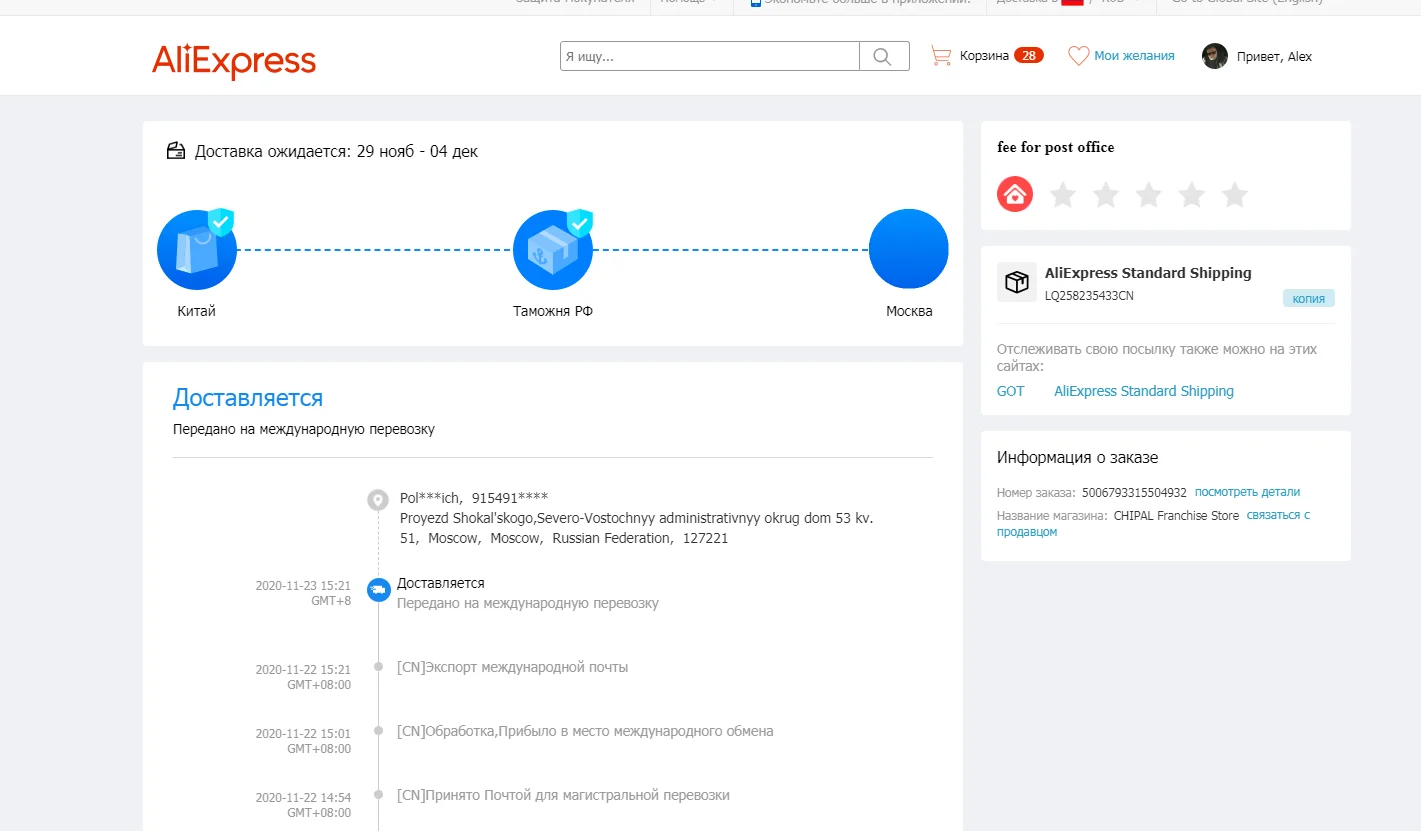Open the user avatar picture
Image resolution: width=1421 pixels, height=831 pixels.
(1215, 56)
